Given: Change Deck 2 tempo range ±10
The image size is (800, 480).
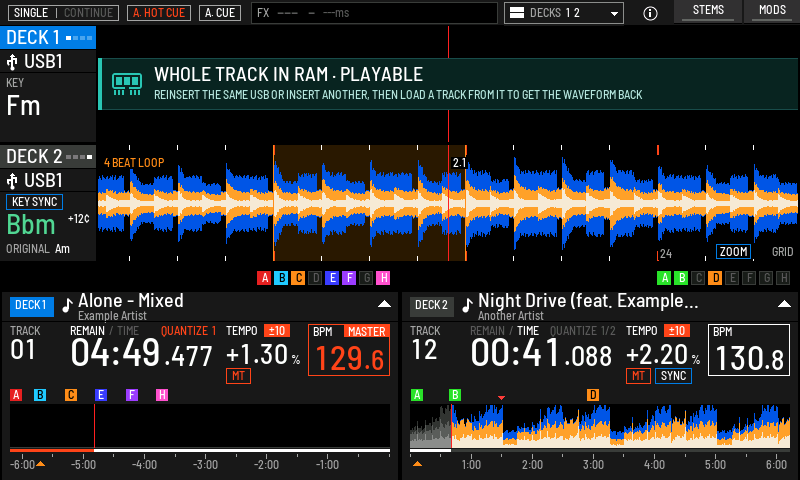Looking at the screenshot, I should (x=677, y=331).
